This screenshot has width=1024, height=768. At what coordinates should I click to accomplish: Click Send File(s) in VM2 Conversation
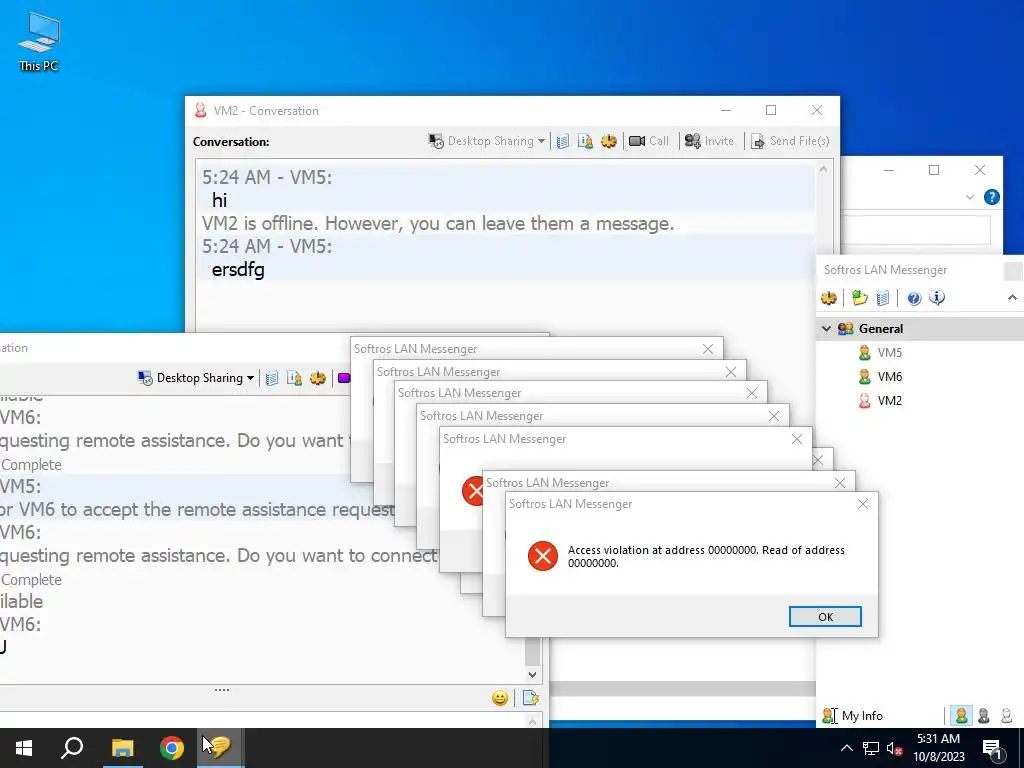(790, 141)
